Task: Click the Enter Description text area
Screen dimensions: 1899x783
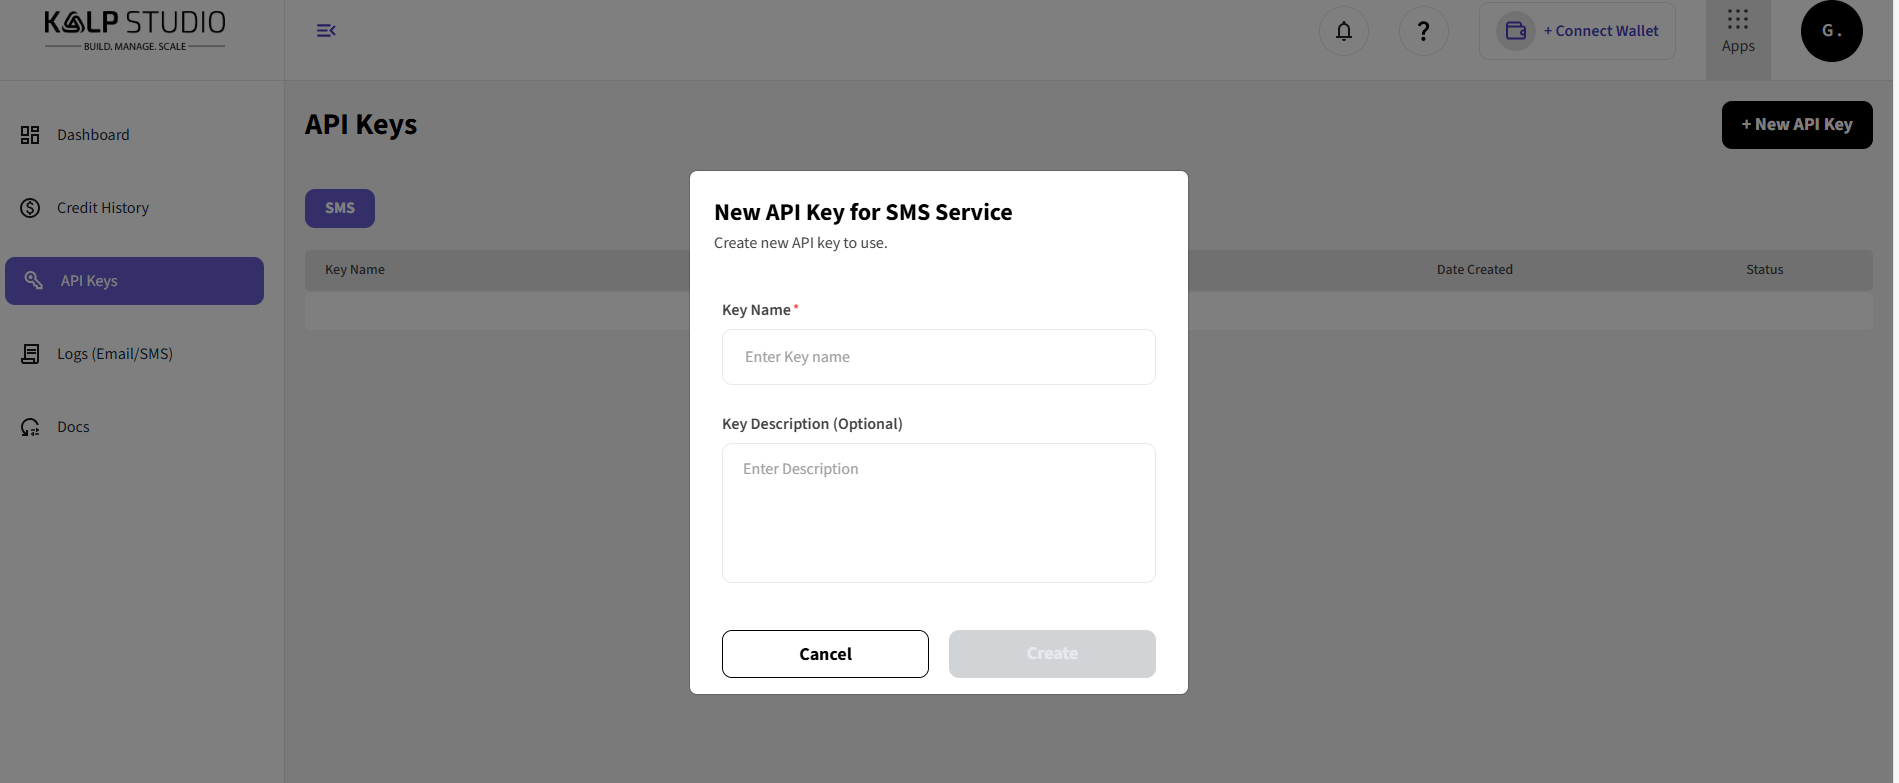Action: [x=939, y=513]
